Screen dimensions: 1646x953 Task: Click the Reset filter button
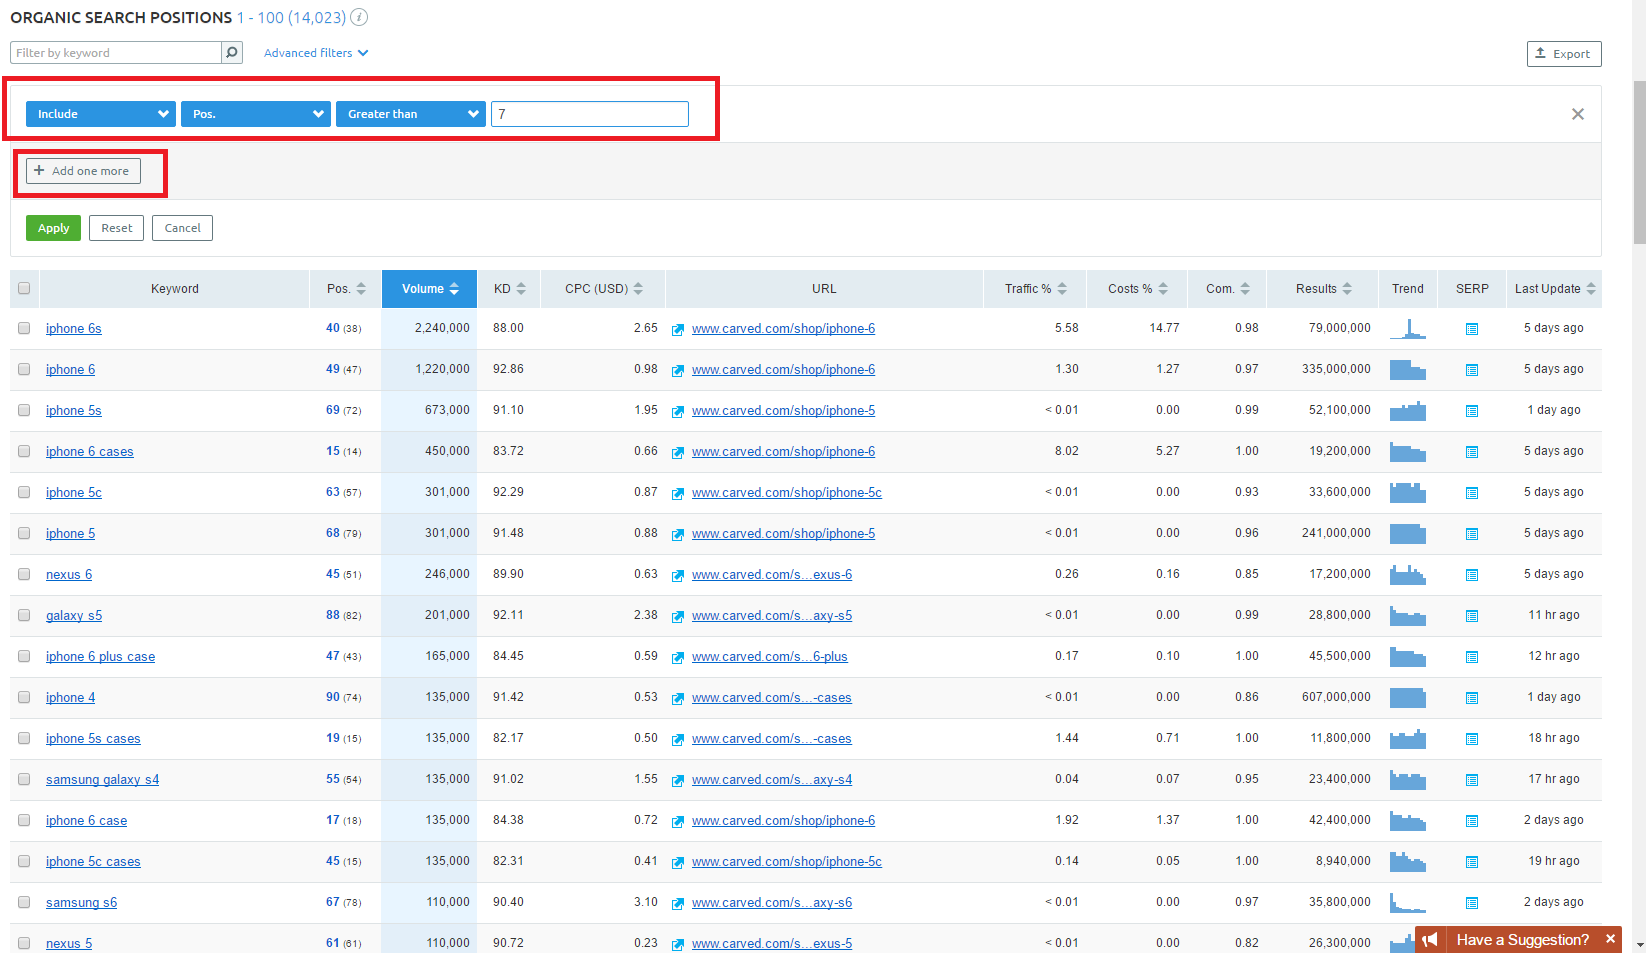(x=116, y=228)
